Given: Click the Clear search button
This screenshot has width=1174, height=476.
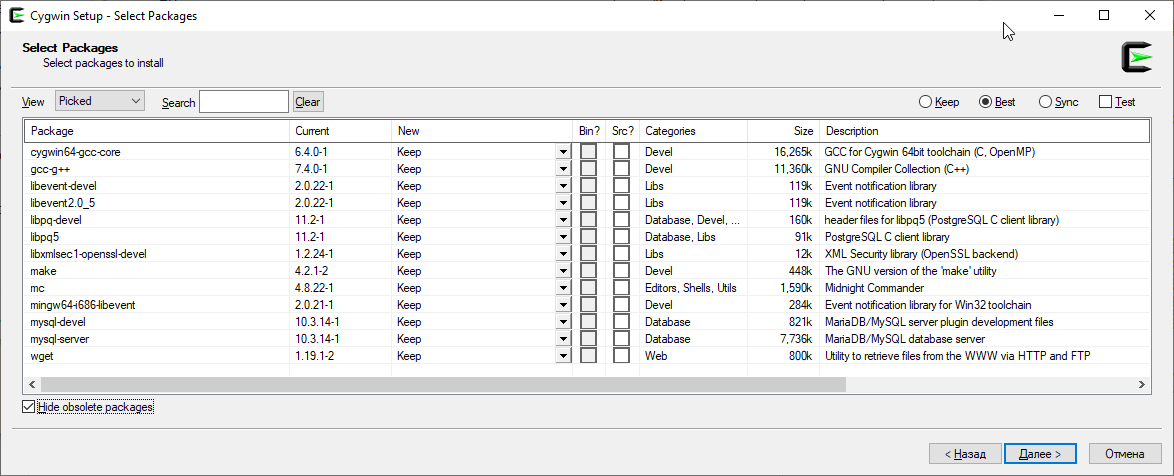Looking at the screenshot, I should click(308, 102).
